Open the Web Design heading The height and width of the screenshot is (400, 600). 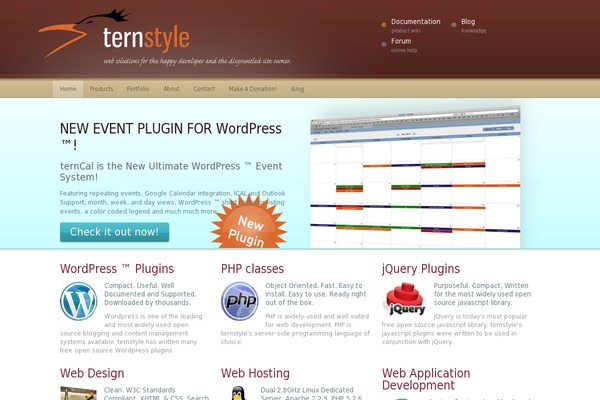click(92, 373)
